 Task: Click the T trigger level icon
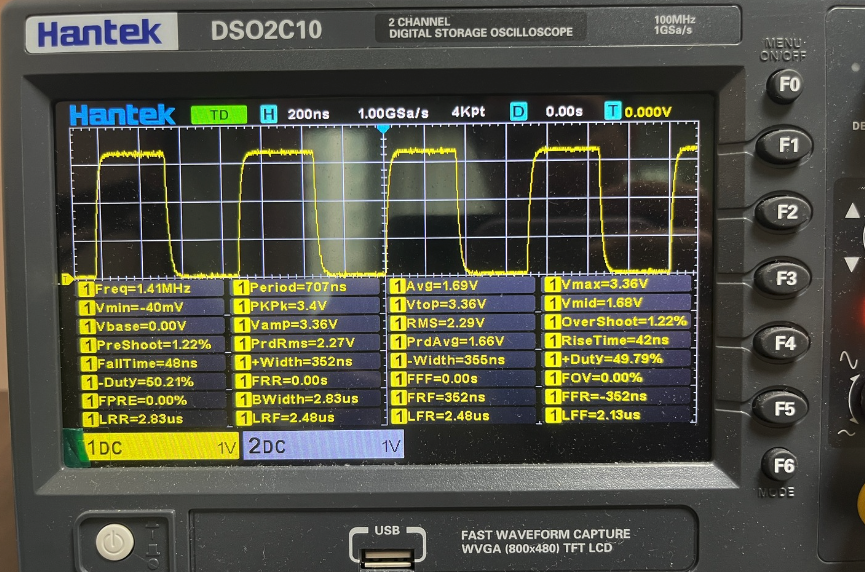tap(612, 111)
